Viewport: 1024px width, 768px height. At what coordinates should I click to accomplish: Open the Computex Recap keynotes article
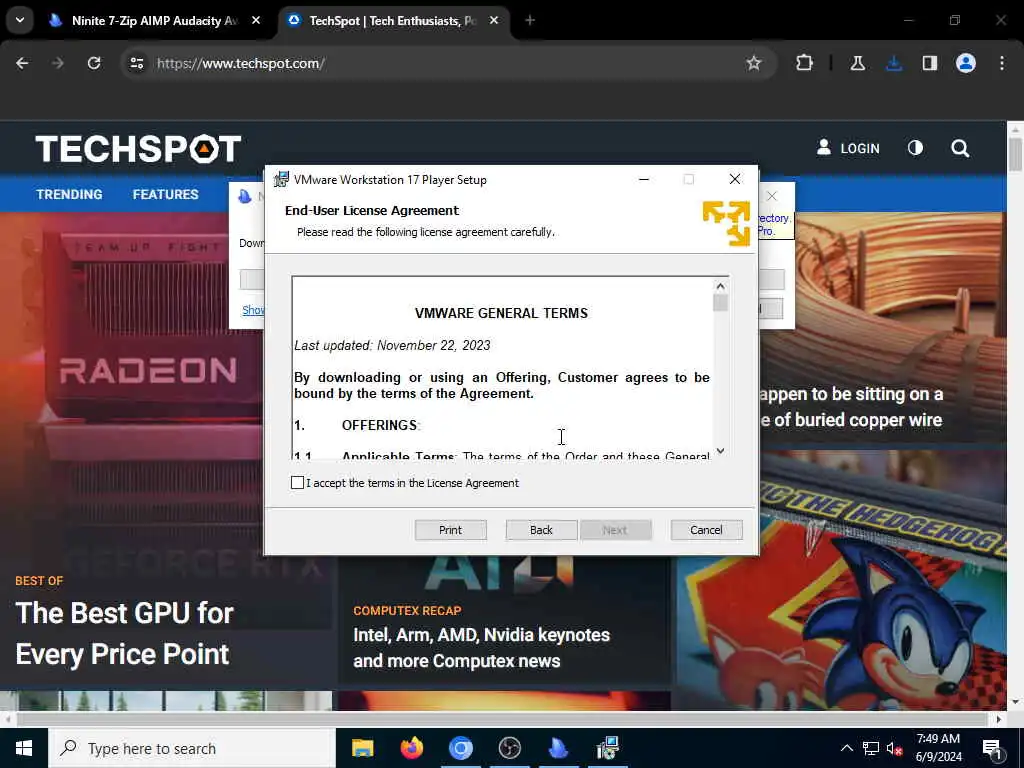[481, 648]
